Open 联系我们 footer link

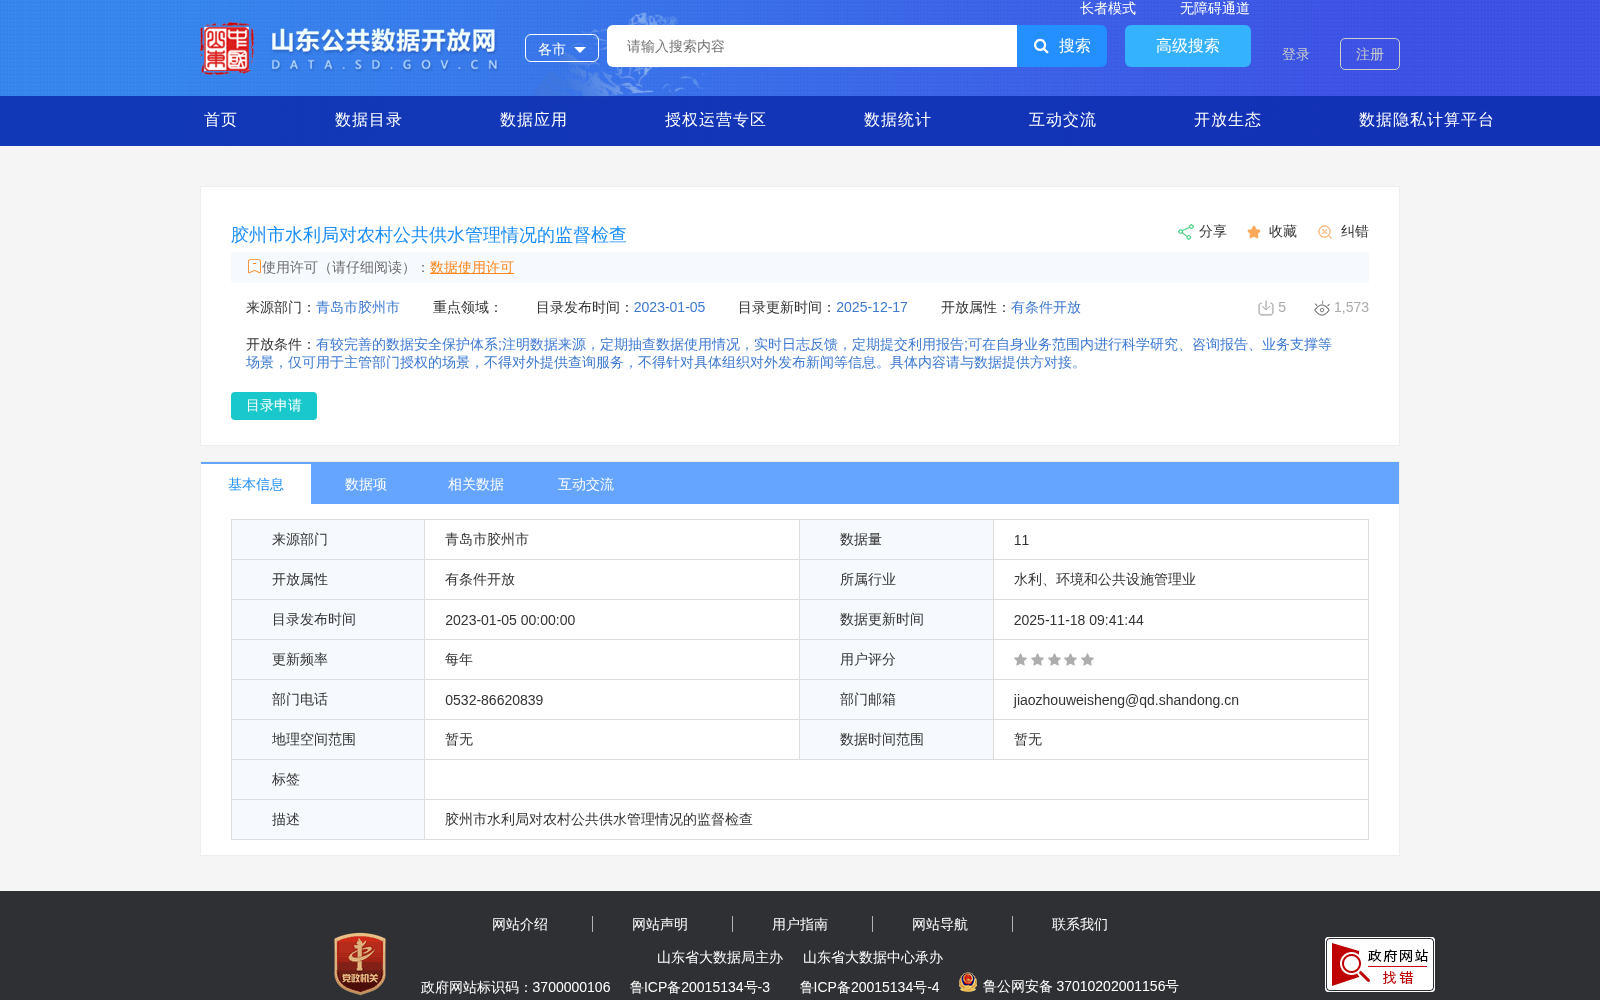1080,925
